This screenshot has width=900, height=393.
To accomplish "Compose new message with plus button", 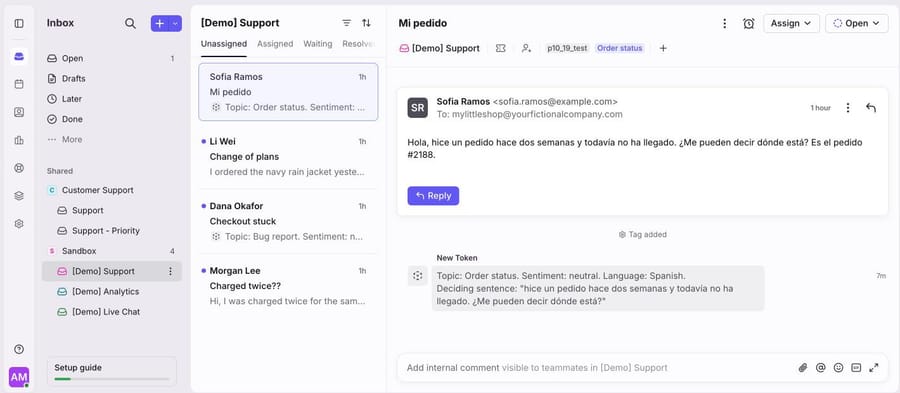I will pyautogui.click(x=160, y=24).
